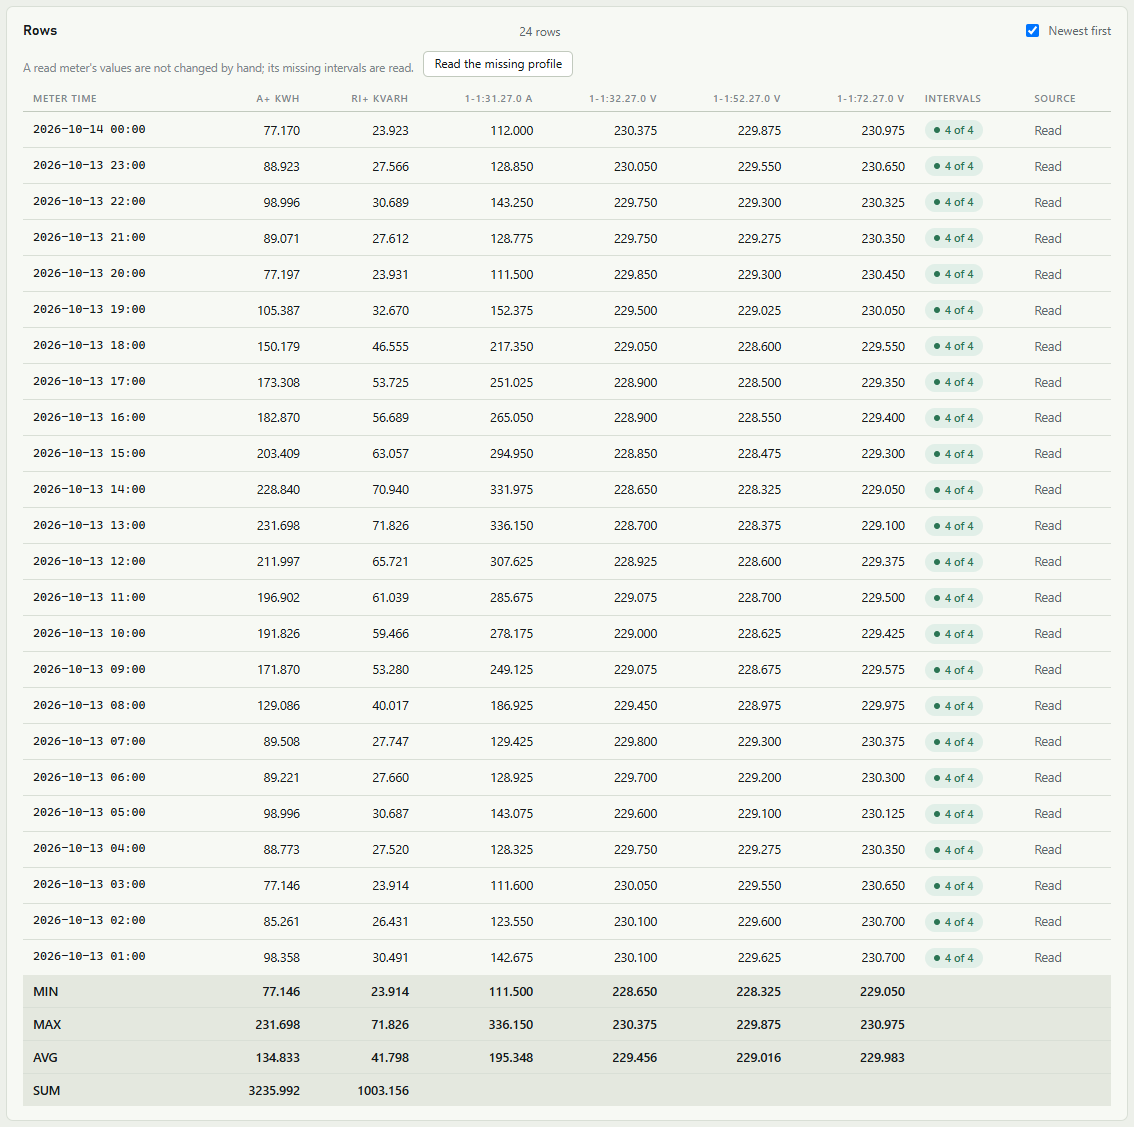Click the RI+ KVARH column header
The height and width of the screenshot is (1127, 1134).
[380, 98]
